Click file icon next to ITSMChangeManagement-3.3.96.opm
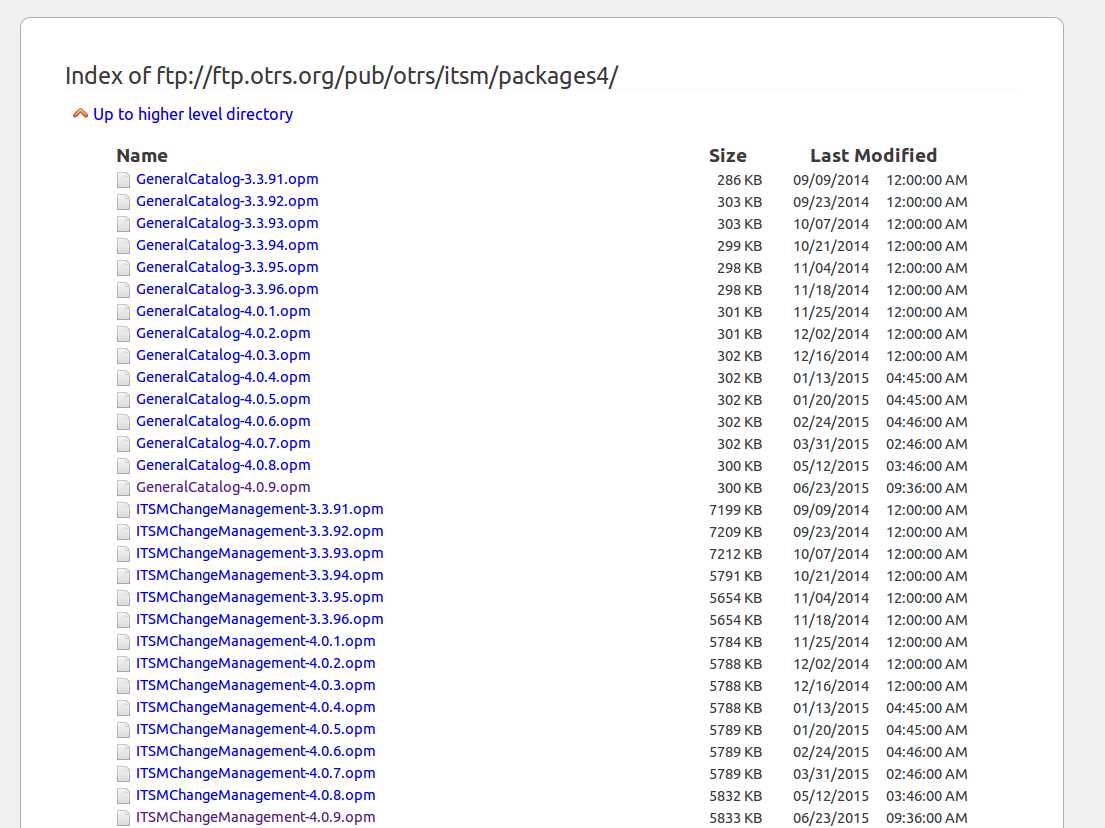Screen dimensions: 1105x828 pos(123,619)
